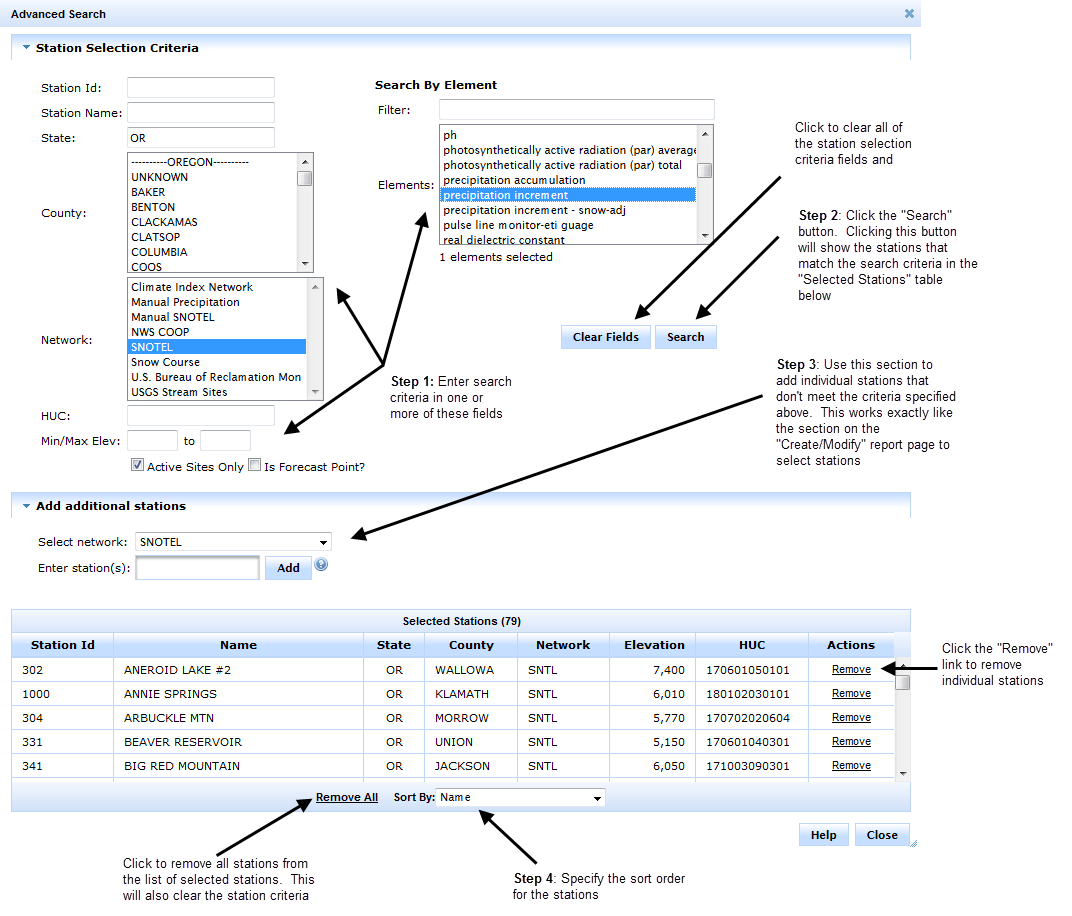Click the element Filter text box
Image resolution: width=1072 pixels, height=916 pixels.
tap(576, 109)
